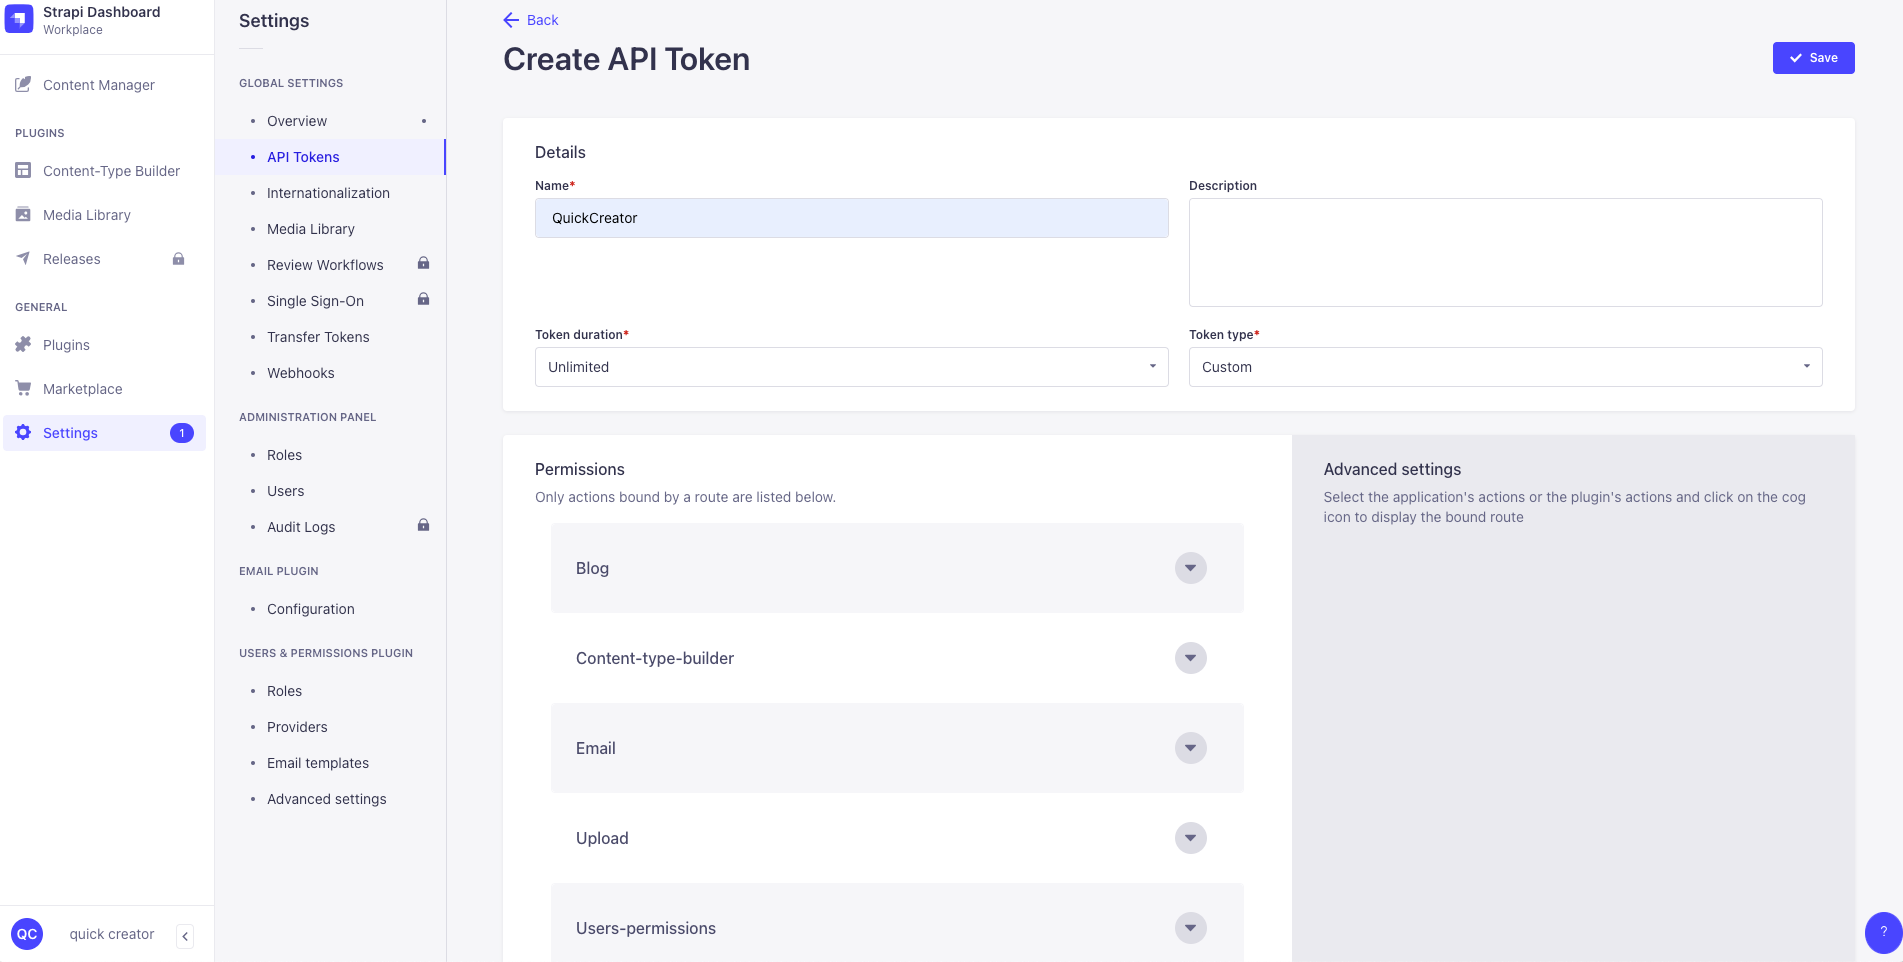Click the Settings notification badge
Viewport: 1903px width, 962px height.
(182, 433)
